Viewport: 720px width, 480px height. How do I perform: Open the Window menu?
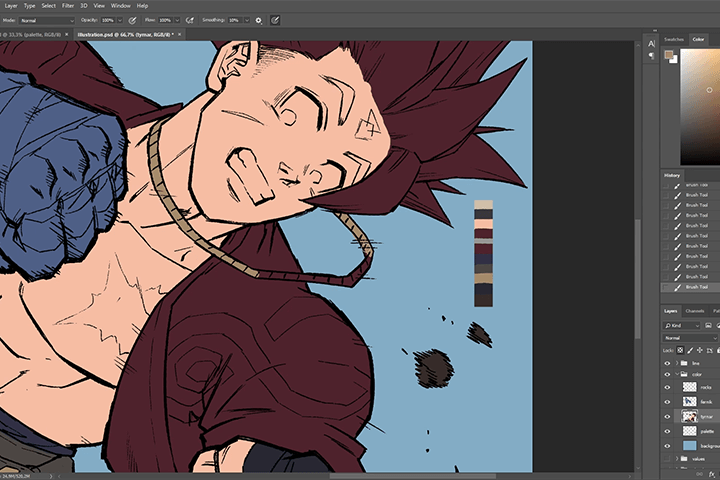121,6
